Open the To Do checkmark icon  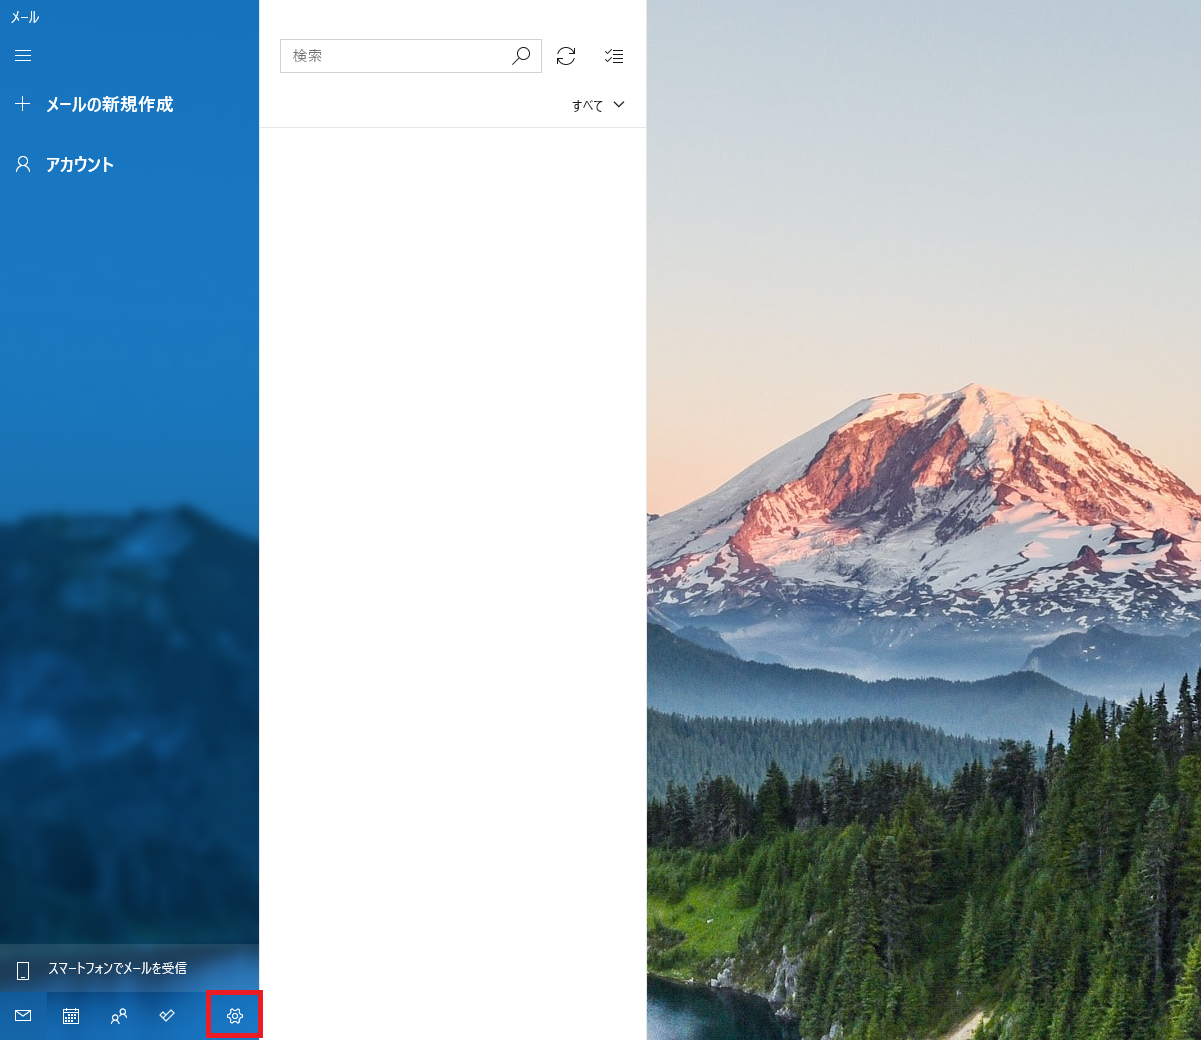(x=167, y=1016)
